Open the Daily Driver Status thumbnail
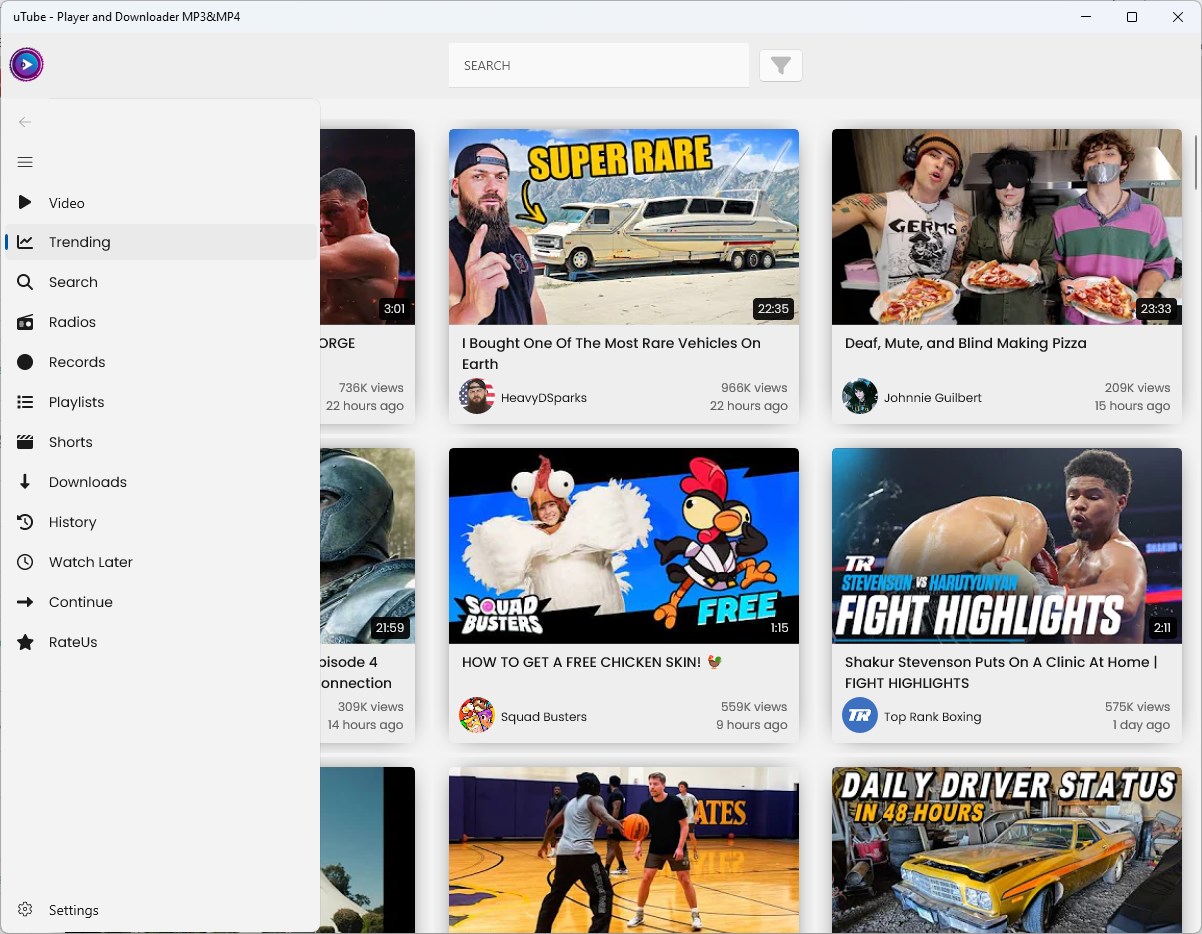 tap(1007, 850)
